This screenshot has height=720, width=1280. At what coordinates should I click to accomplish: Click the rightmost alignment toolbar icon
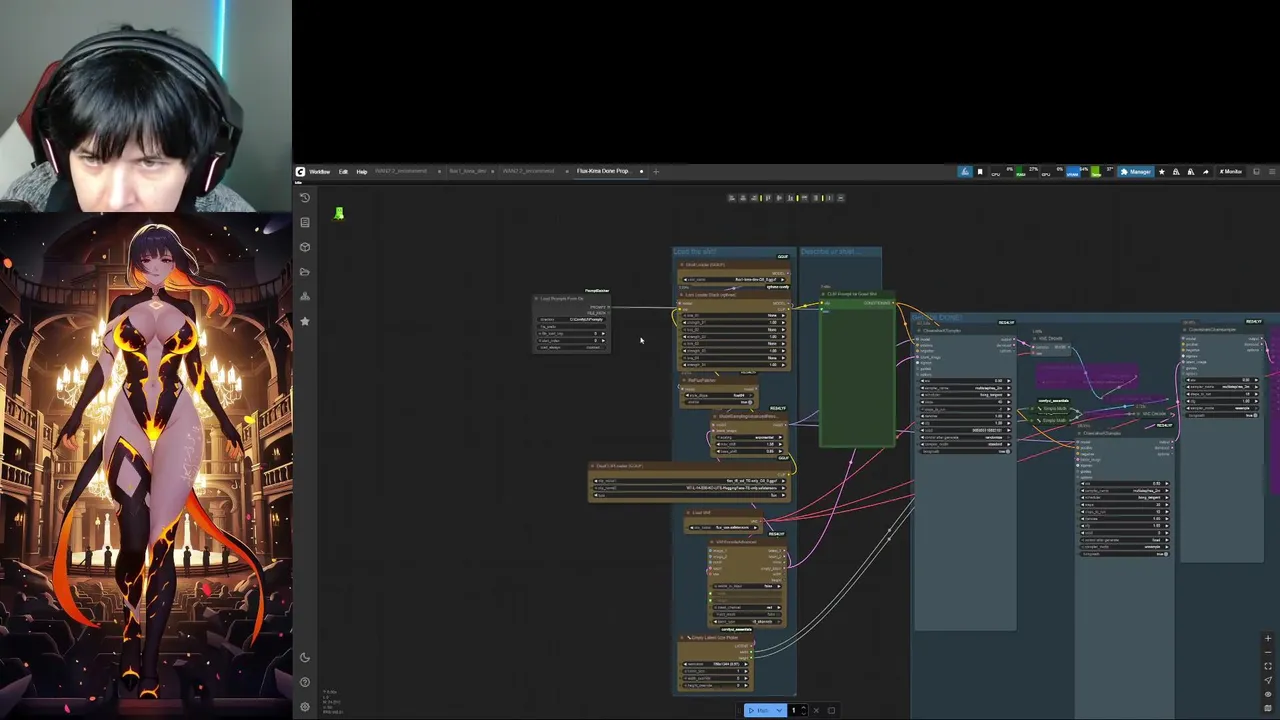point(841,198)
